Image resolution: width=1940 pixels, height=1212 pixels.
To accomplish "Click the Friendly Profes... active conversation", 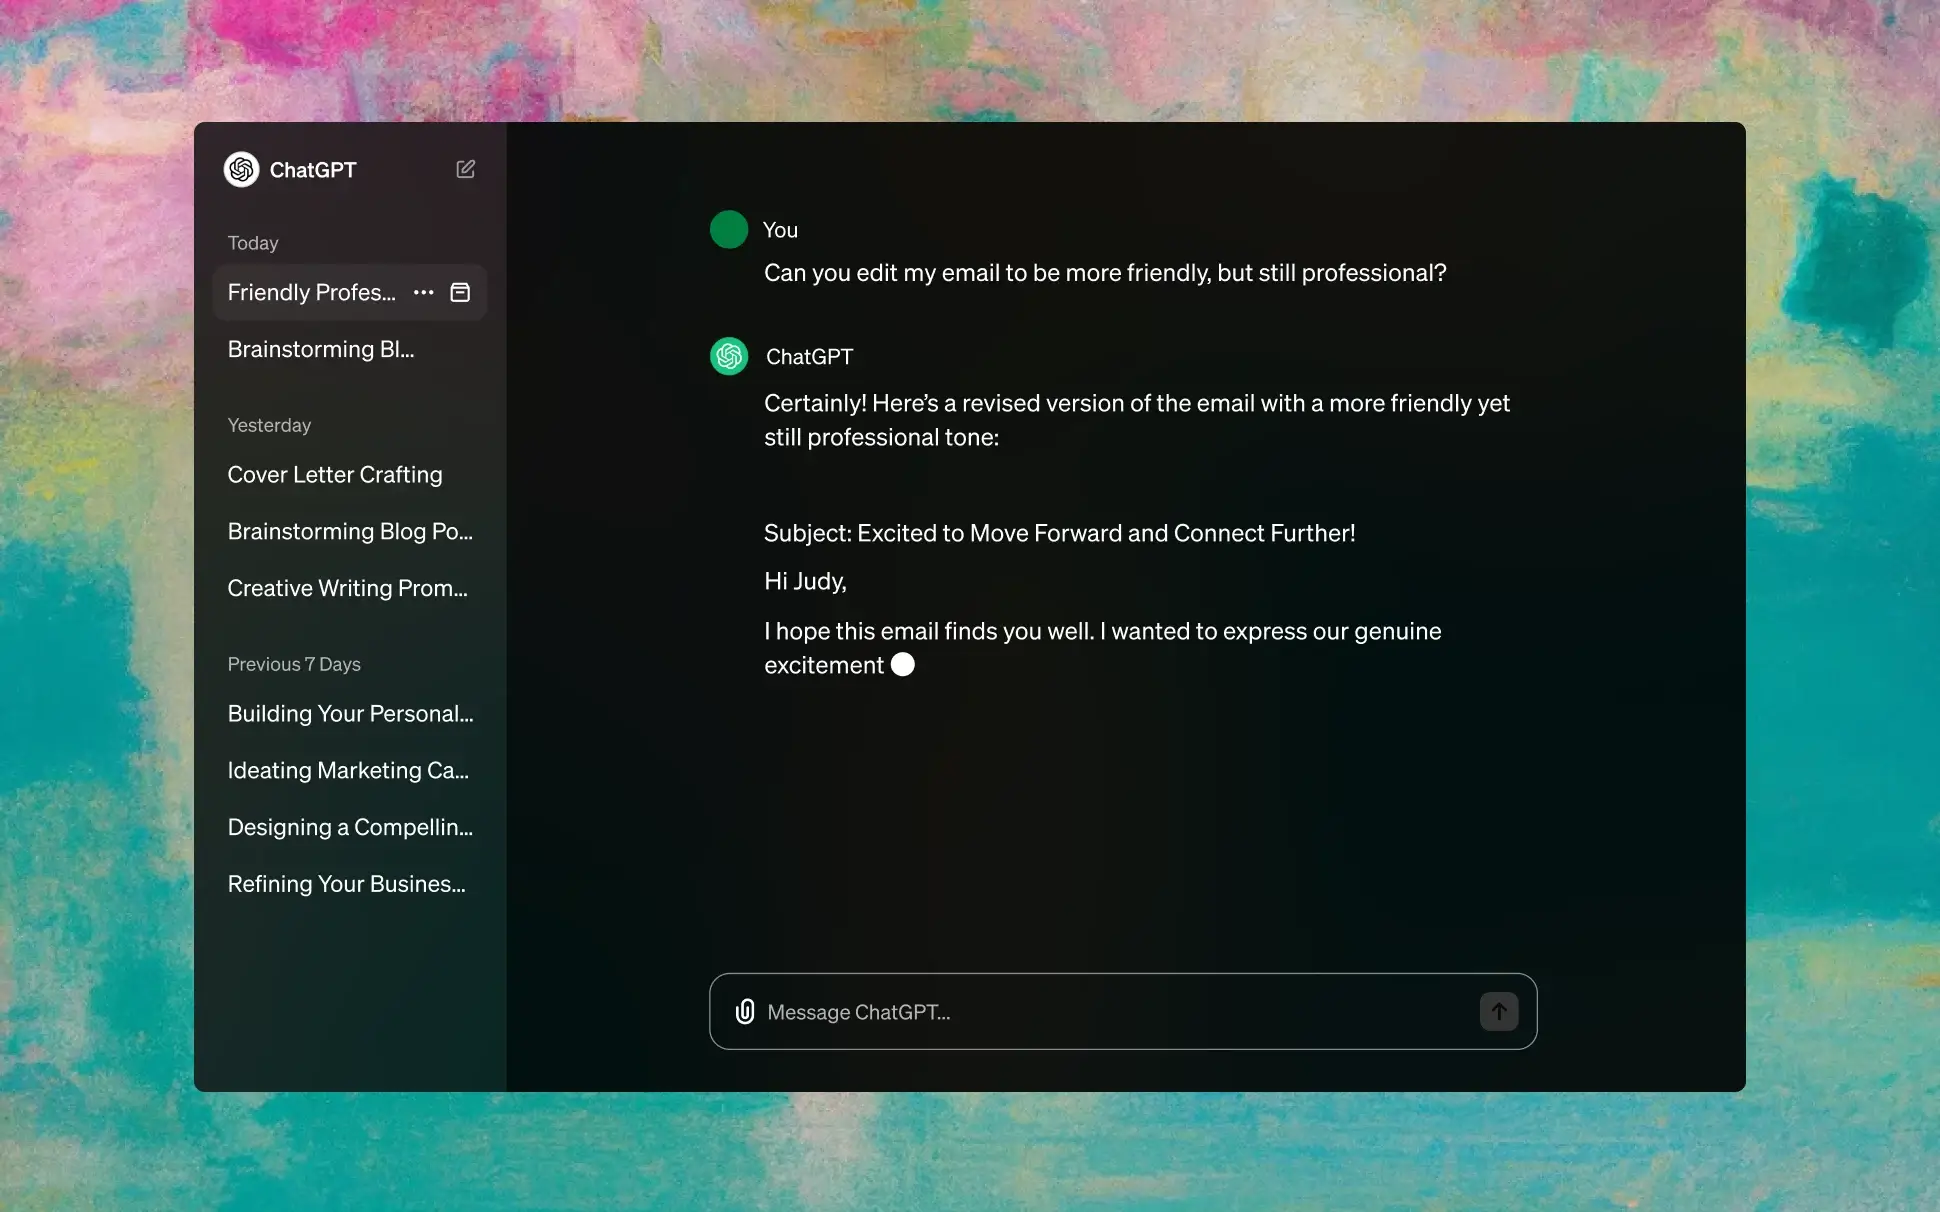I will tap(314, 290).
